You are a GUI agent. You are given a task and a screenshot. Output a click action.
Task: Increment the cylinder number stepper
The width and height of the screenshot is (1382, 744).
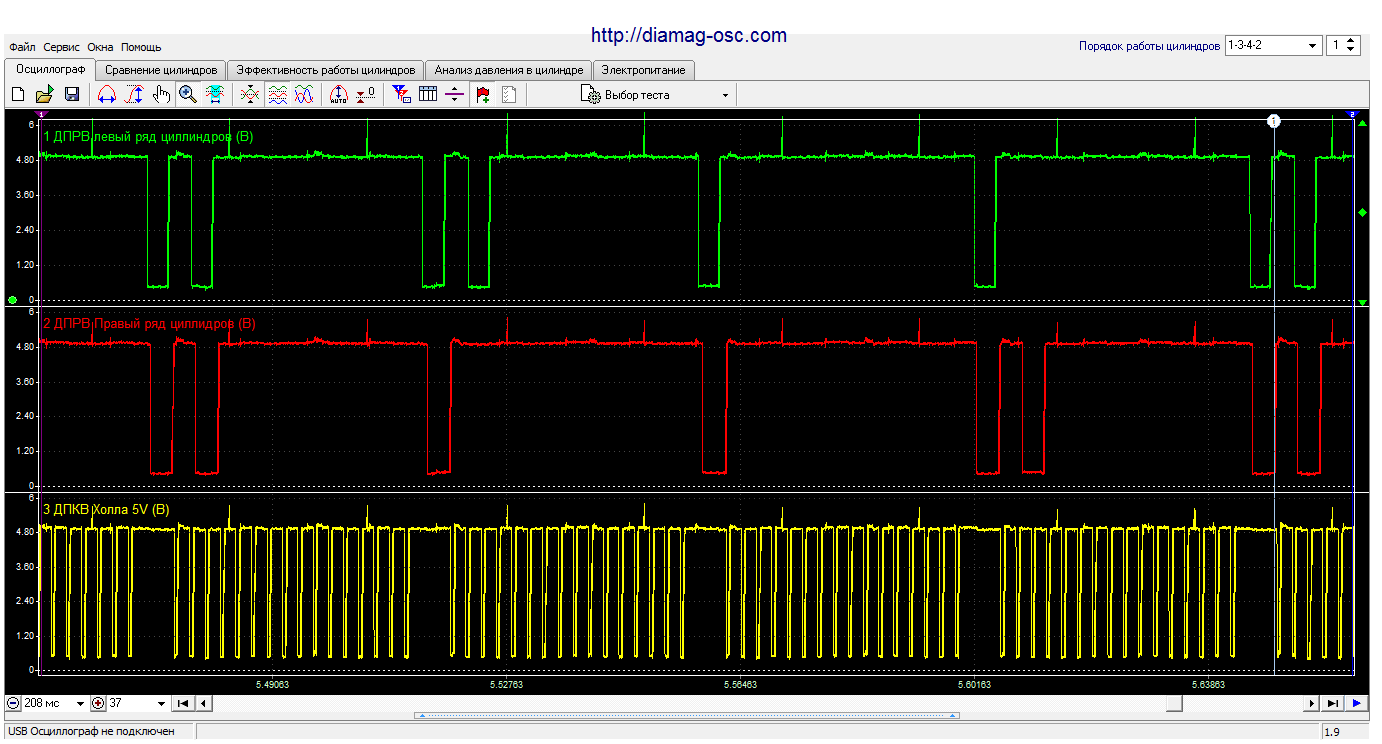pos(1351,42)
